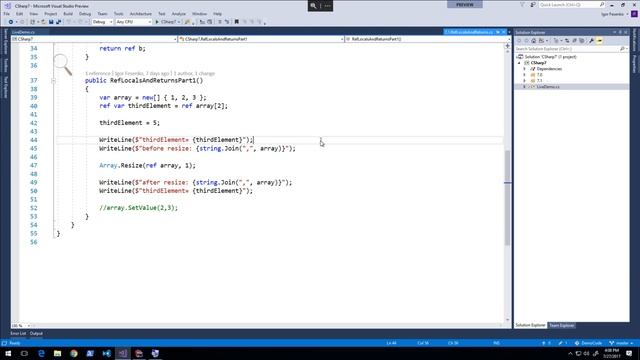Viewport: 640px width, 360px height.
Task: Click the DemoCode repository in status bar
Action: [x=589, y=343]
